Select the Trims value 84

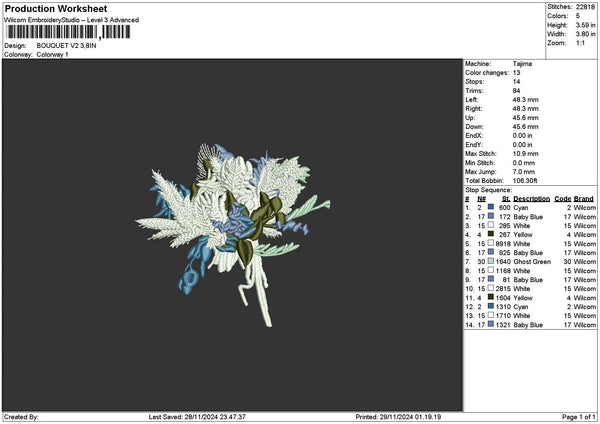(x=517, y=91)
